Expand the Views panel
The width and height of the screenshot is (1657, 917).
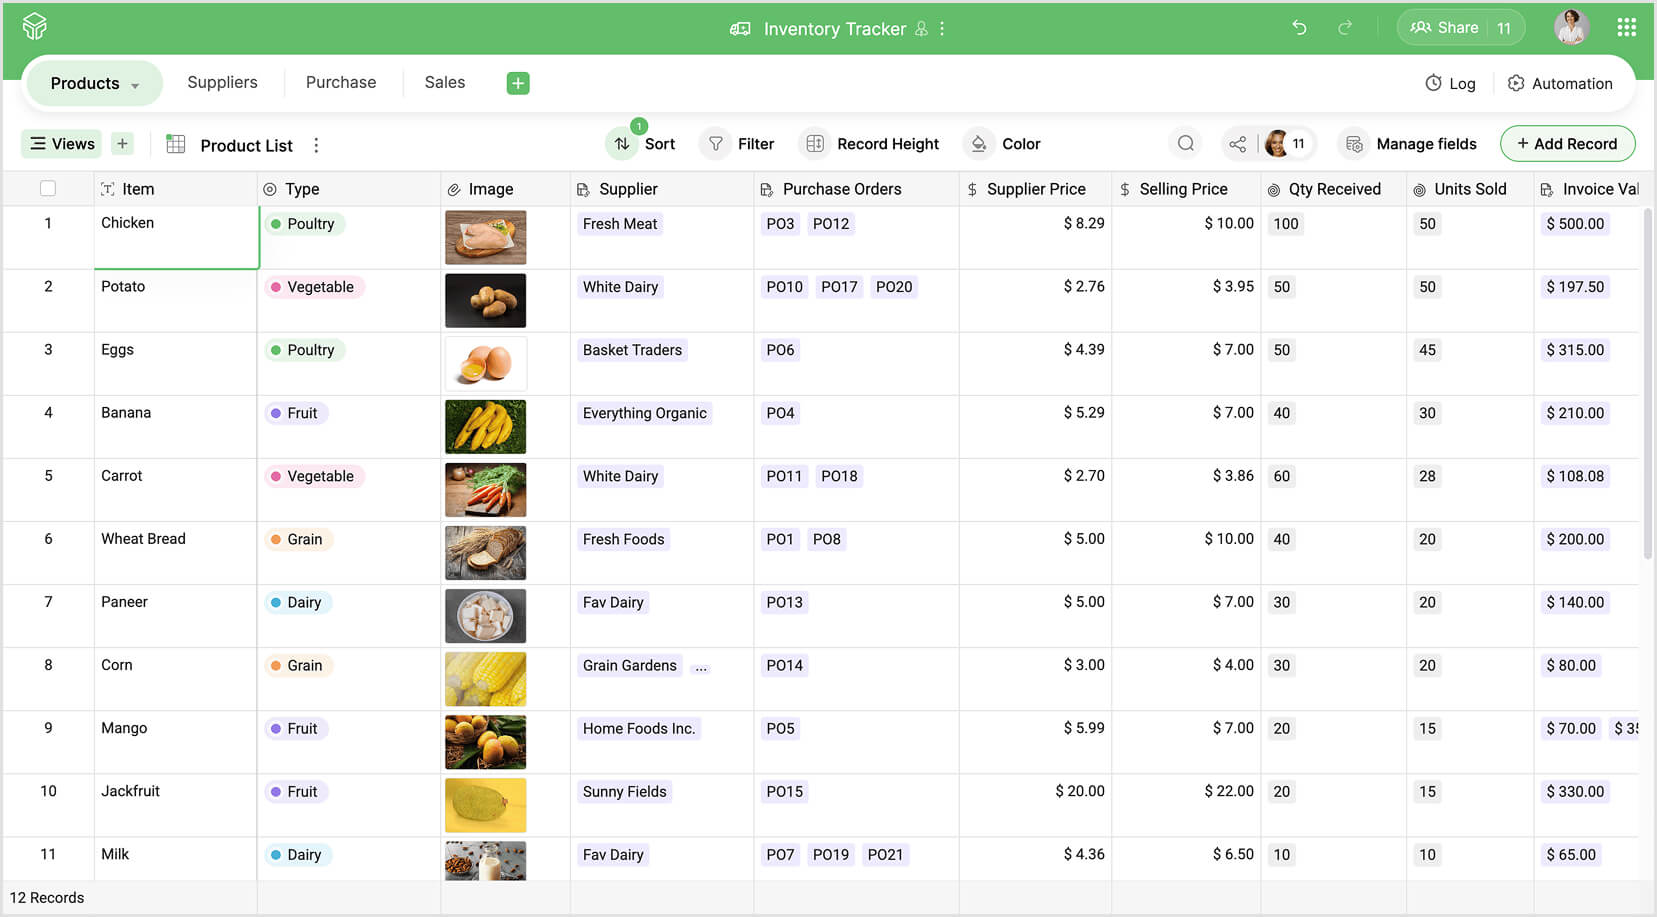pos(61,143)
